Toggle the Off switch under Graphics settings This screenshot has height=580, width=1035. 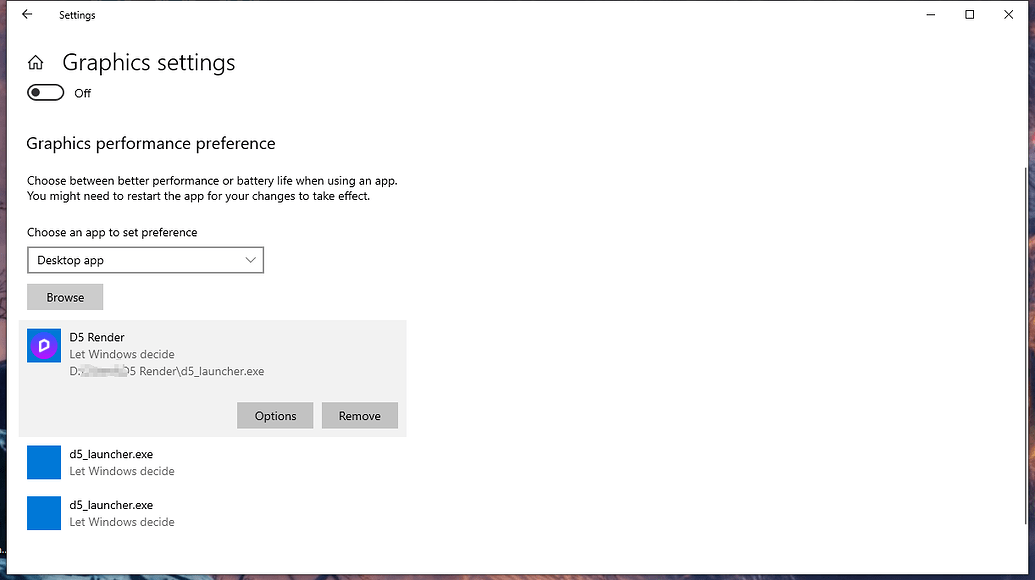pyautogui.click(x=46, y=92)
